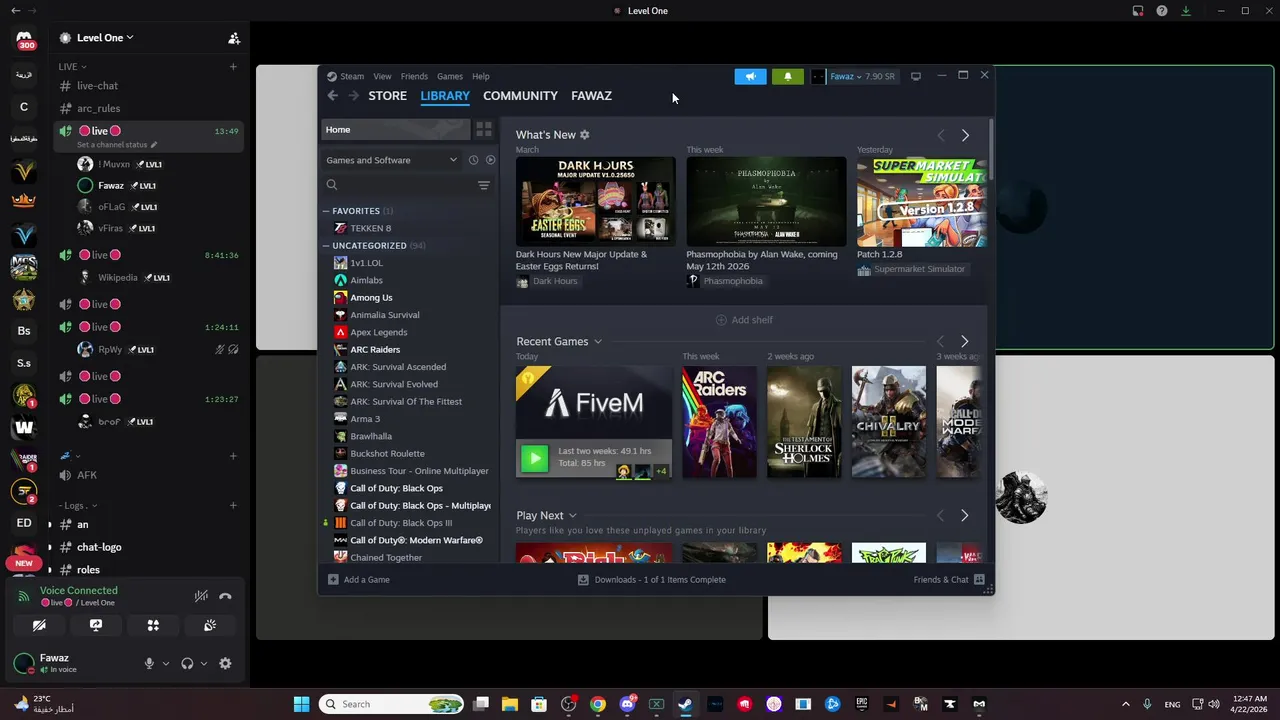This screenshot has height=720, width=1280.
Task: Collapse the Logs channel category
Action: pyautogui.click(x=79, y=506)
